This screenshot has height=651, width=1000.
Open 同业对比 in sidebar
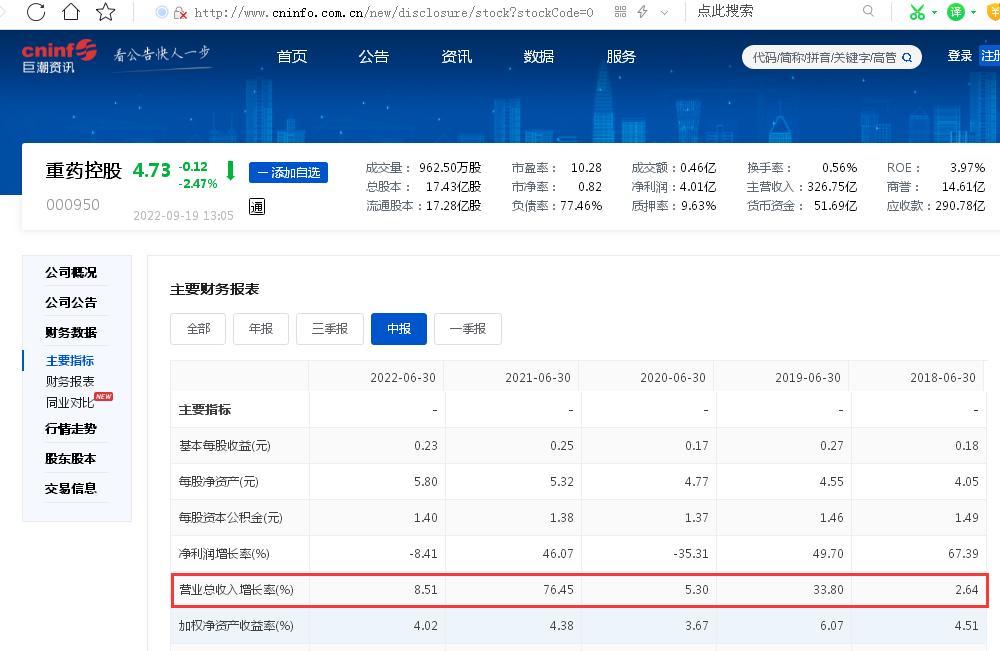click(70, 403)
